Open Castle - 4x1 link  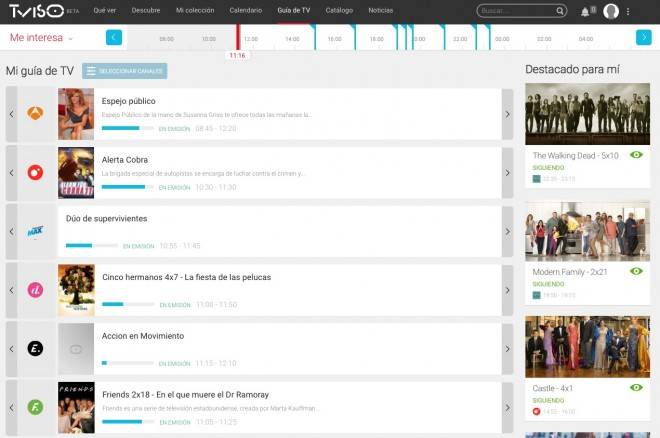pyautogui.click(x=552, y=388)
